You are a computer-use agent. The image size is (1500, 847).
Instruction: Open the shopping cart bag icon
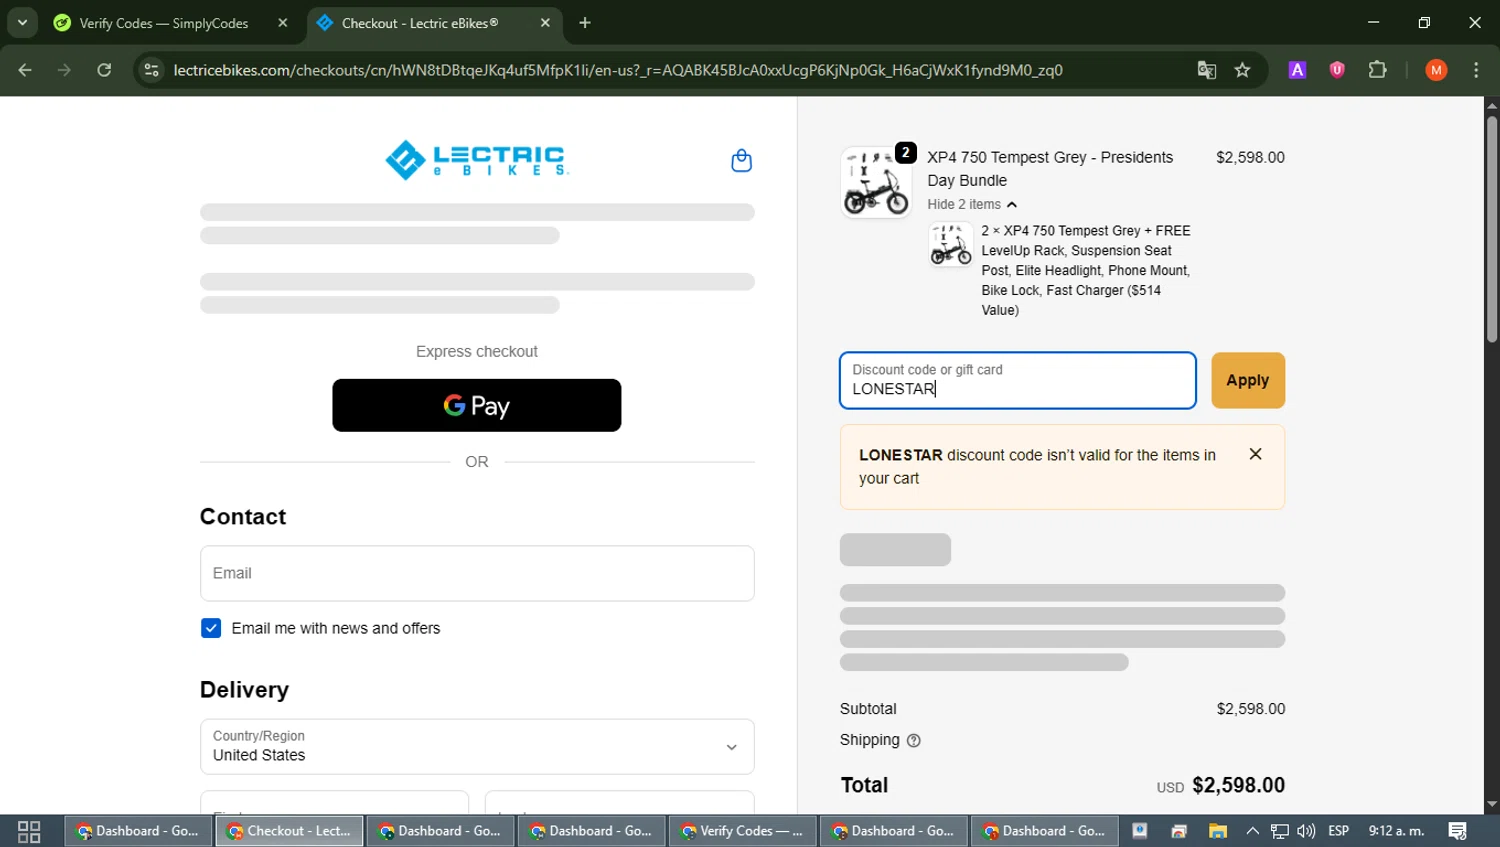click(741, 160)
